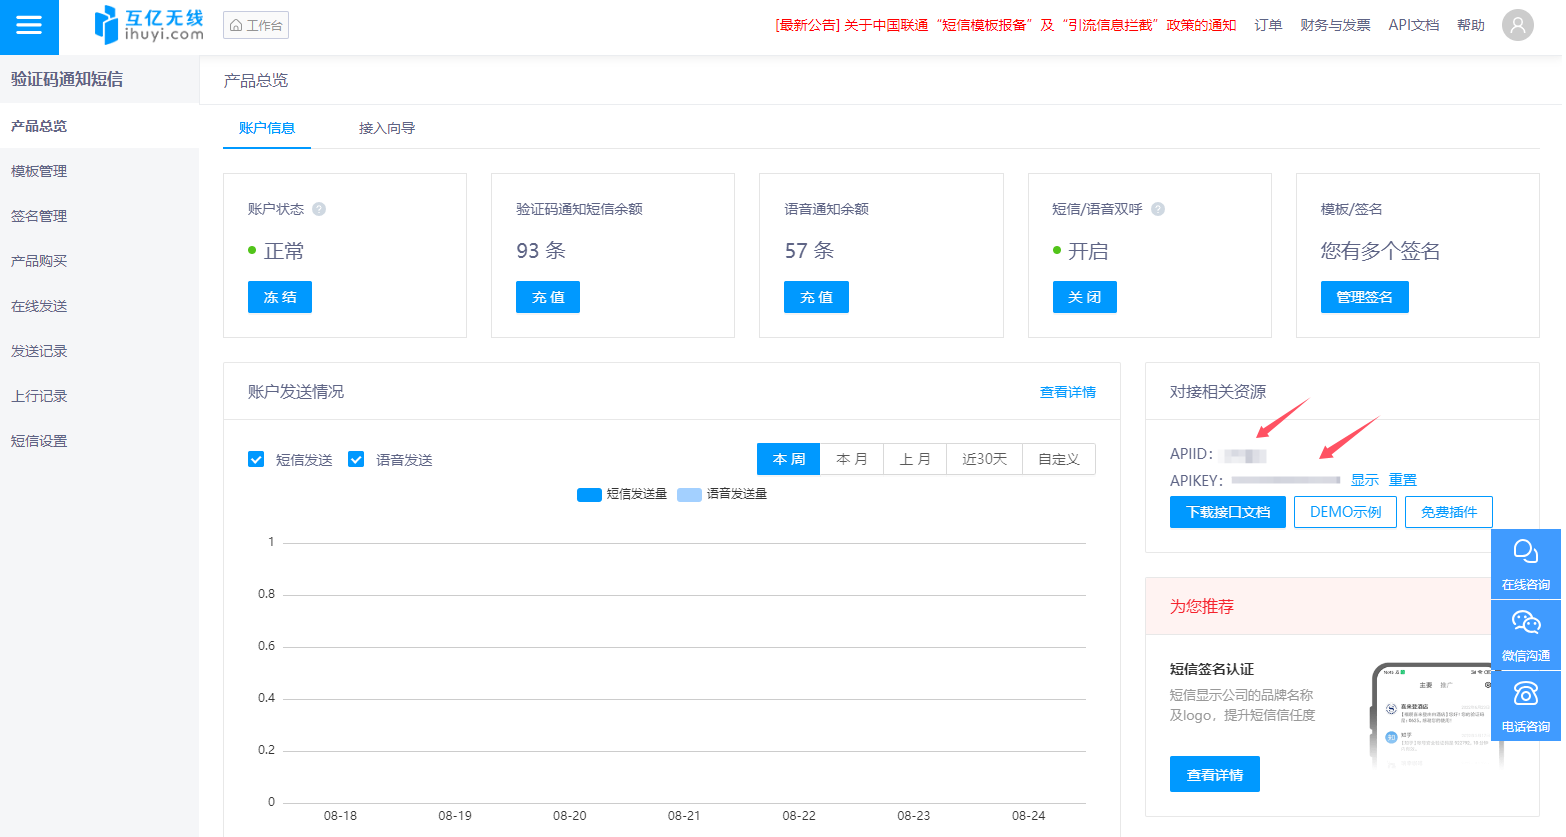Screen dimensions: 1566x837
Task: Click the 显示 link for APIKEY
Action: click(1364, 480)
